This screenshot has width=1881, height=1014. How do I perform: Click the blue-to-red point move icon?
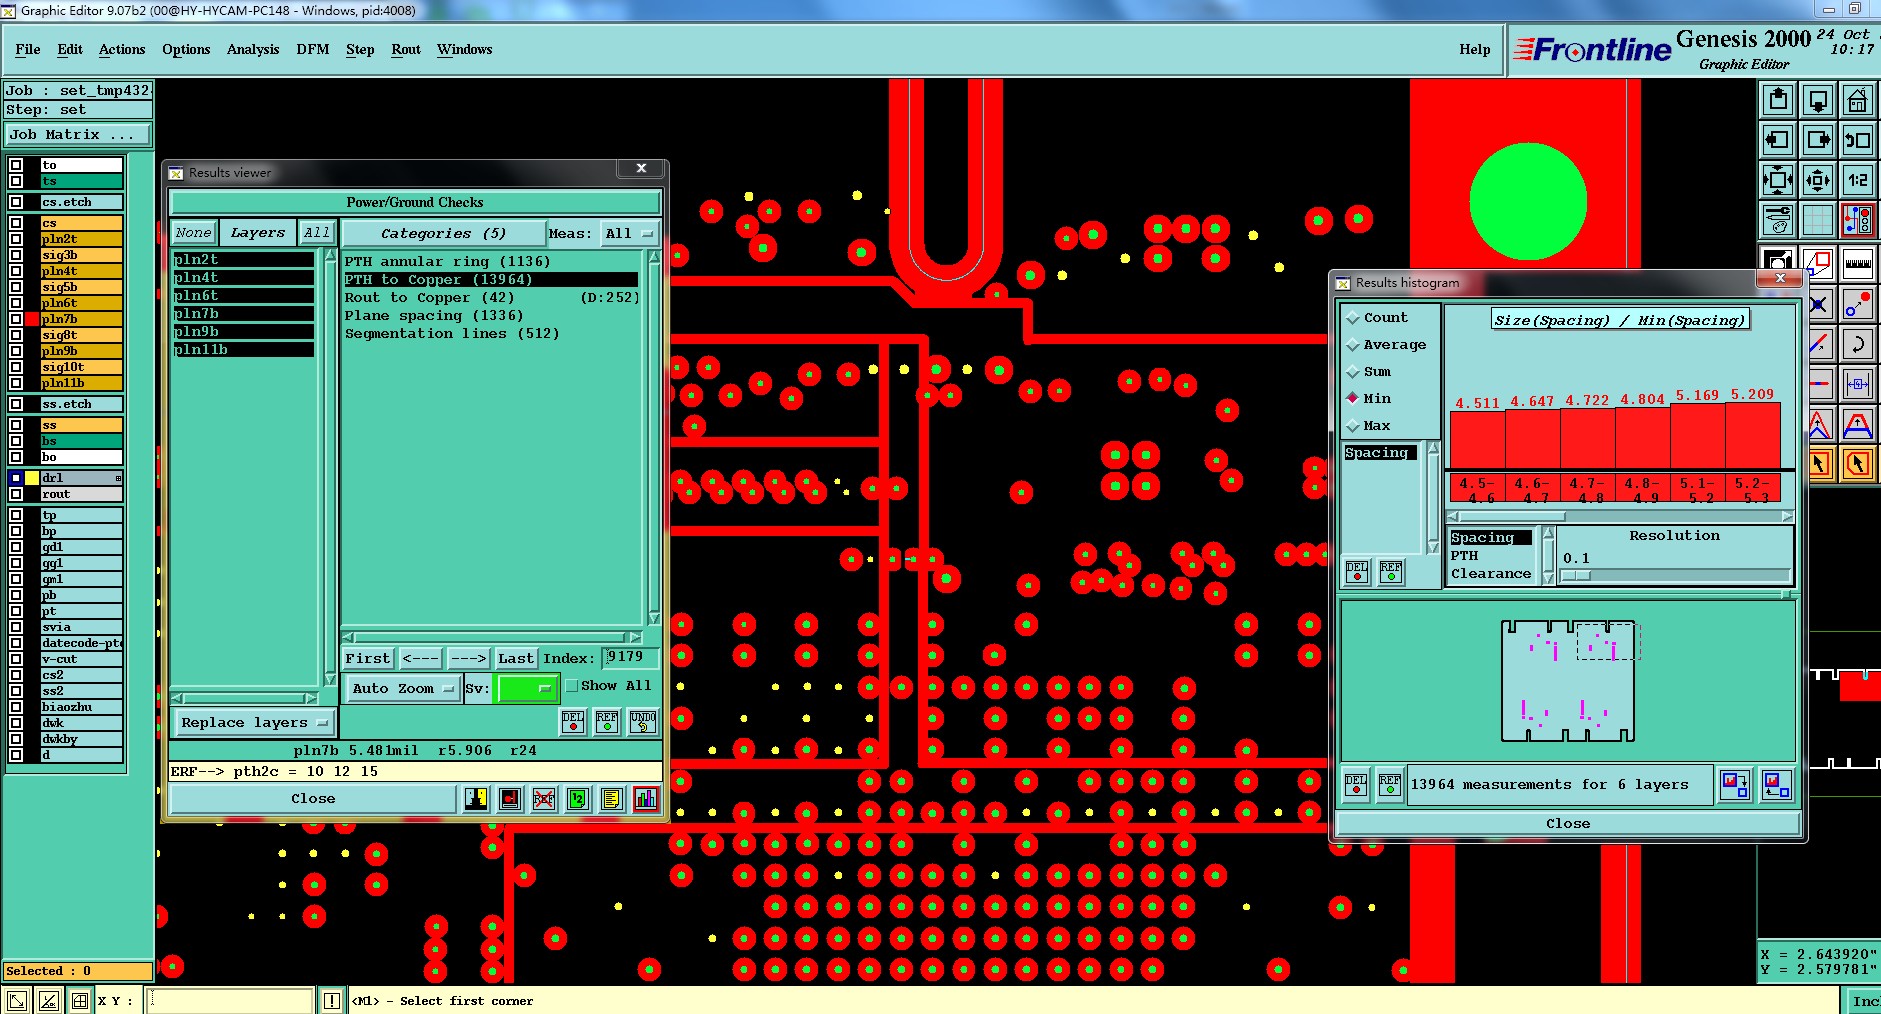pyautogui.click(x=1857, y=305)
